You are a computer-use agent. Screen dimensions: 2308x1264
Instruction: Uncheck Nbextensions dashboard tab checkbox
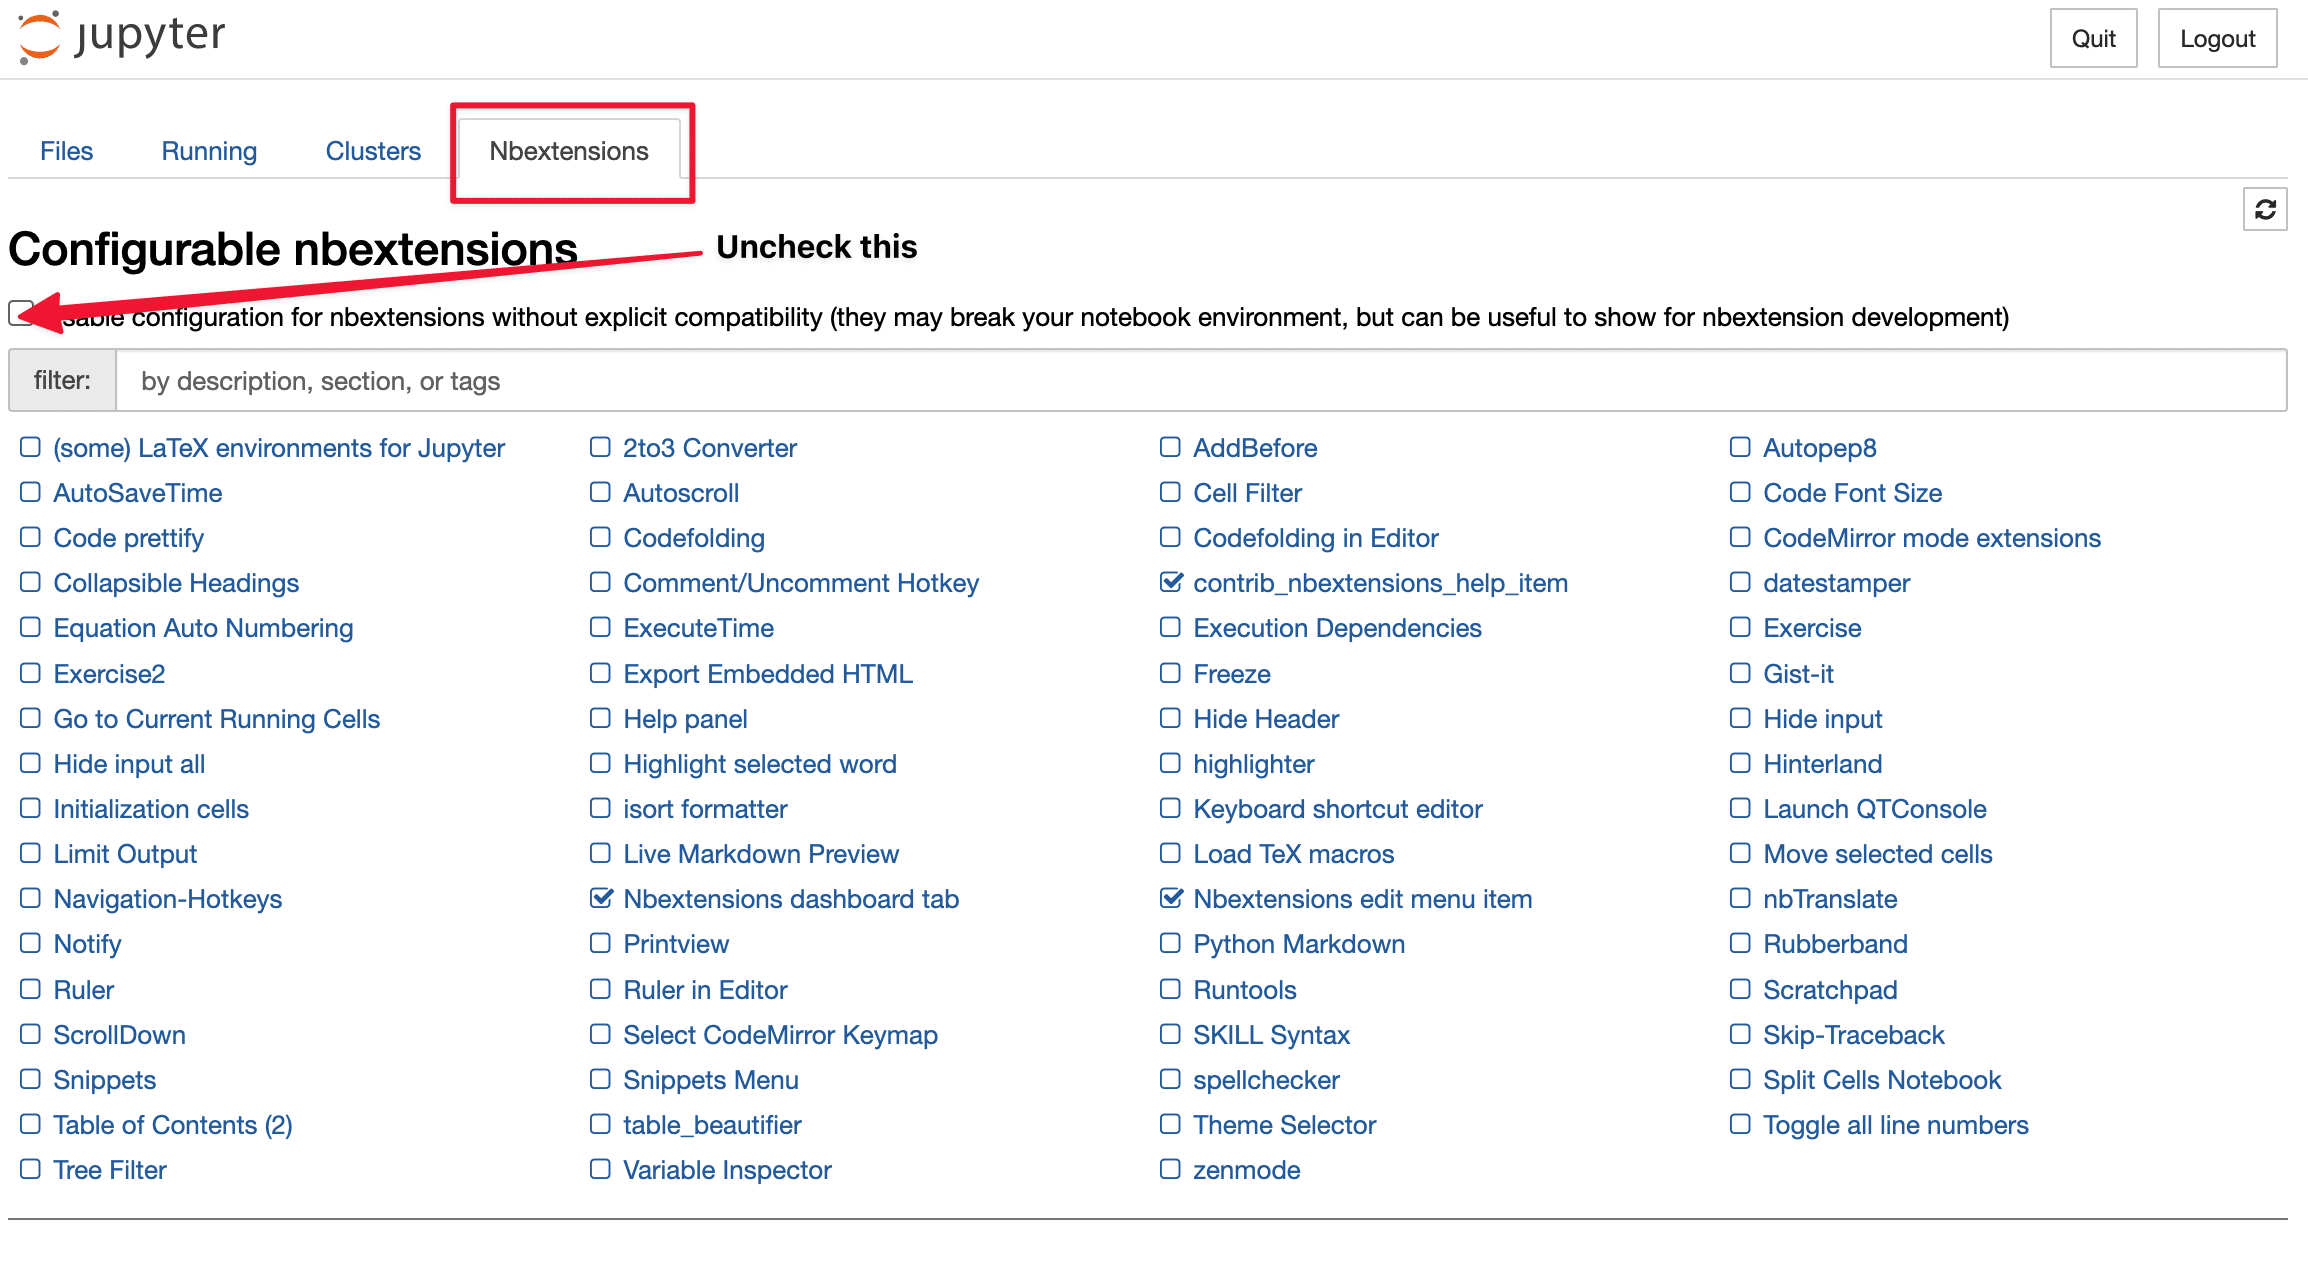(x=601, y=898)
